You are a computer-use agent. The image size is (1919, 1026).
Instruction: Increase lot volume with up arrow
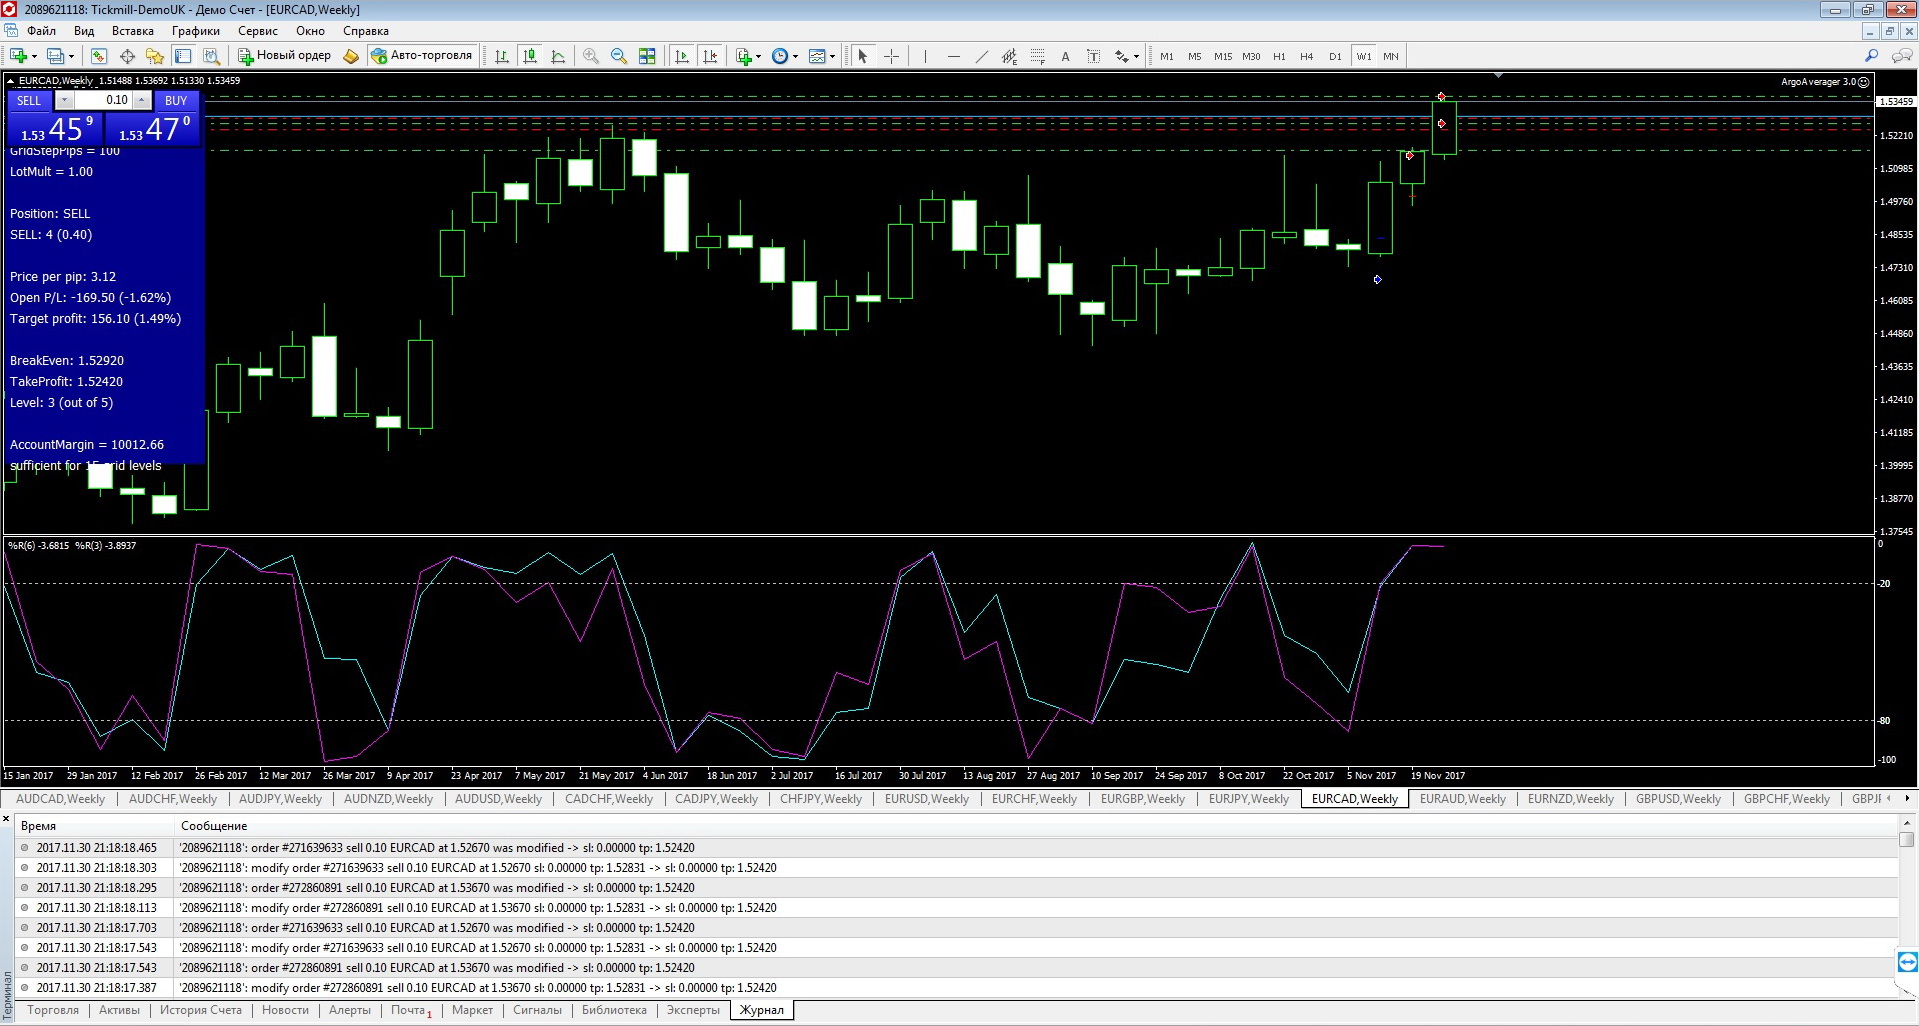[142, 100]
